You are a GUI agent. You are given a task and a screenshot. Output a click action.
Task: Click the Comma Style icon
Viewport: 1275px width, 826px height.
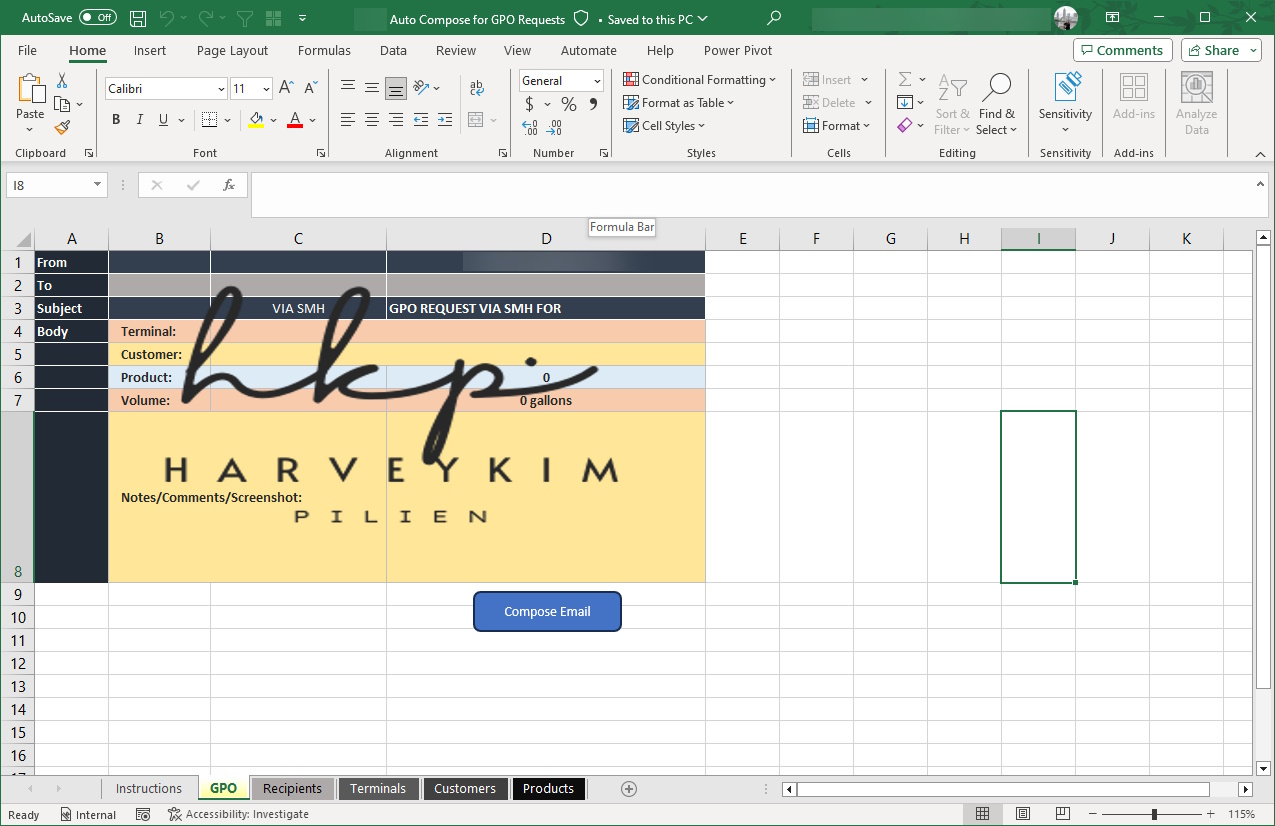(593, 104)
